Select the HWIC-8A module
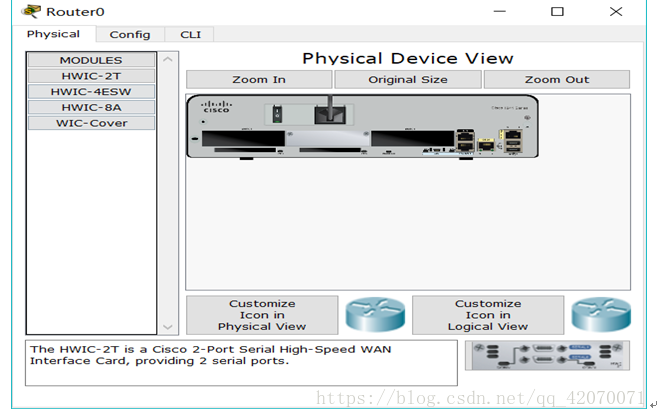 (91, 108)
